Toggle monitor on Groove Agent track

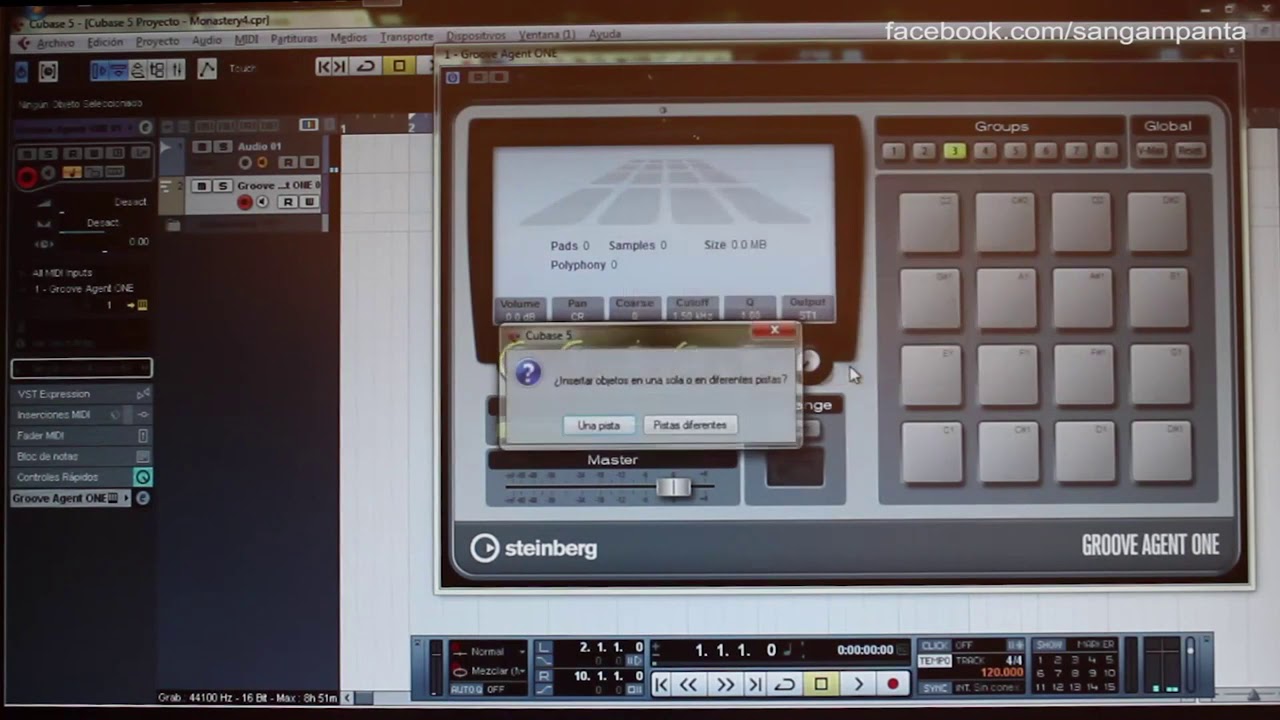[x=263, y=202]
